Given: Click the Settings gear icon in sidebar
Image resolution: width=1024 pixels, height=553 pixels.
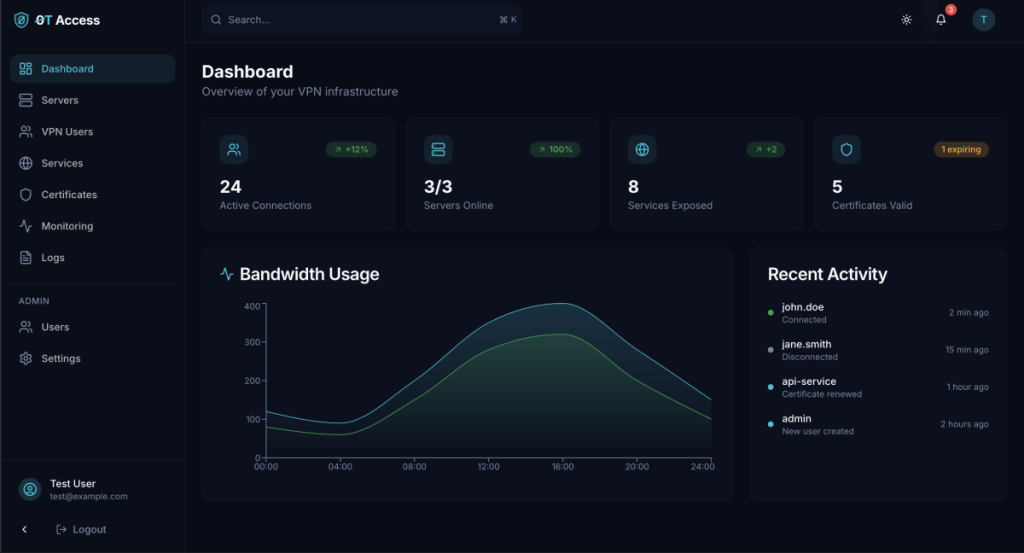Looking at the screenshot, I should [x=26, y=358].
